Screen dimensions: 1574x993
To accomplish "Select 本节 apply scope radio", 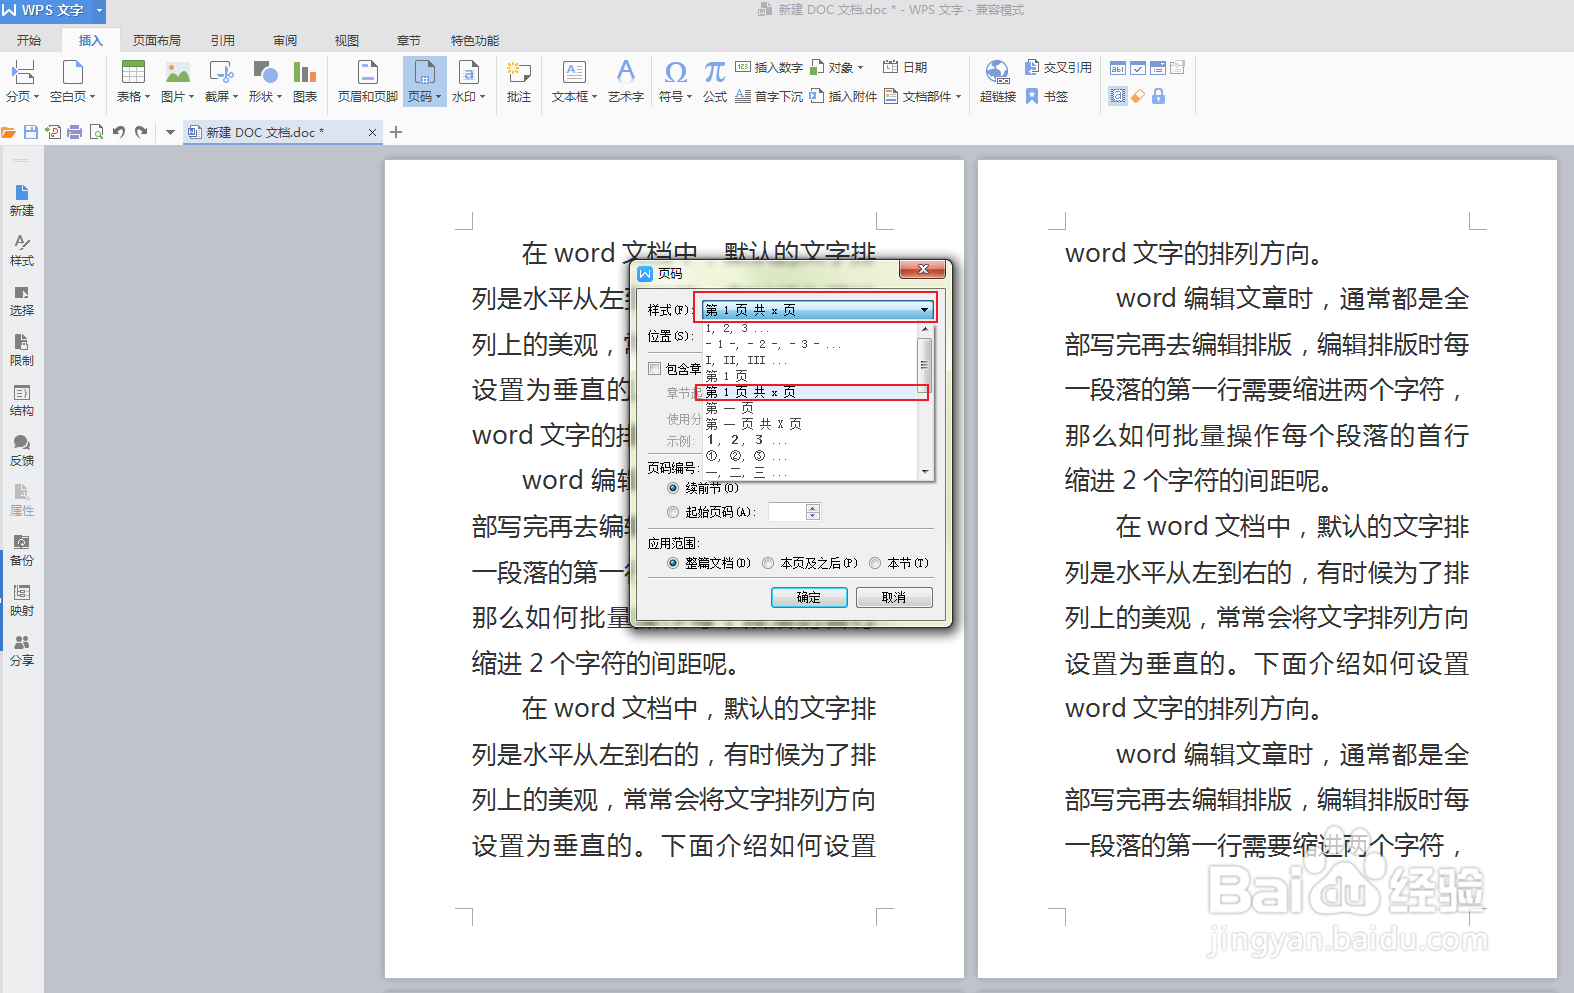I will (x=875, y=563).
